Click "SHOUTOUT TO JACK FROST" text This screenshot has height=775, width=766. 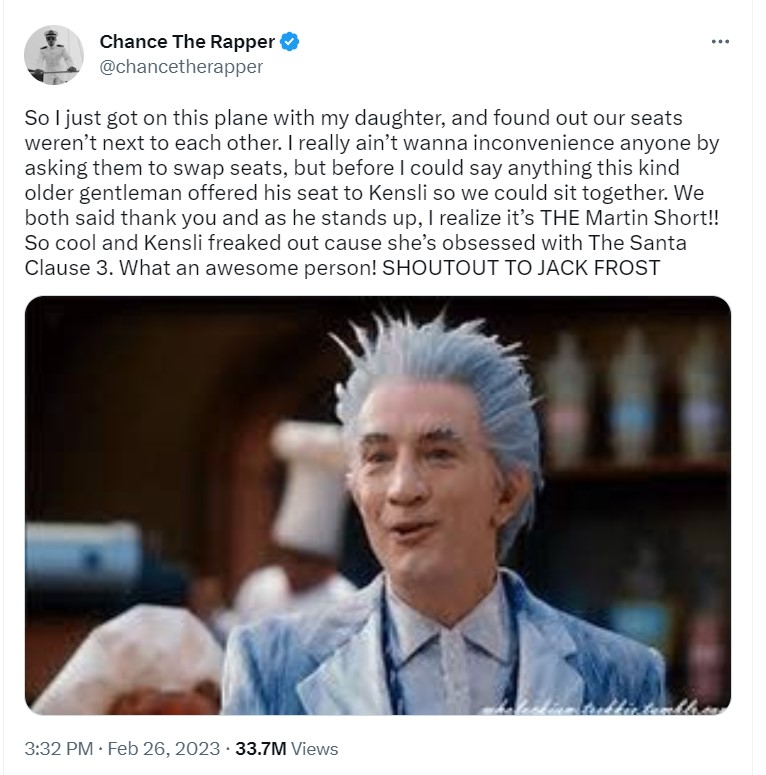coord(521,268)
